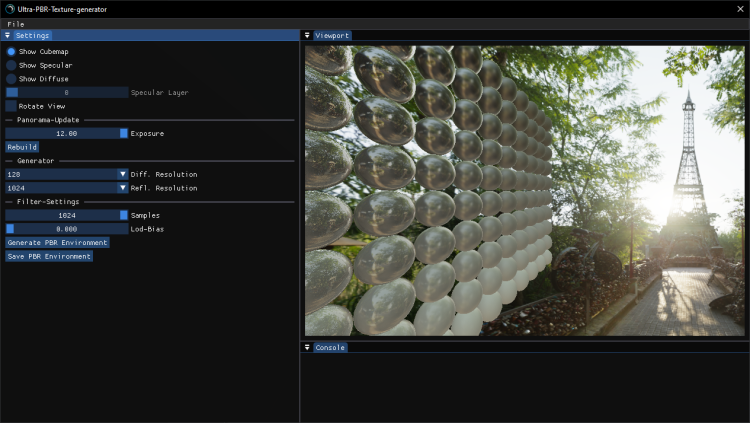This screenshot has width=750, height=423.
Task: Close the Ultra-PBR-Texture-generator window
Action: (x=739, y=9)
